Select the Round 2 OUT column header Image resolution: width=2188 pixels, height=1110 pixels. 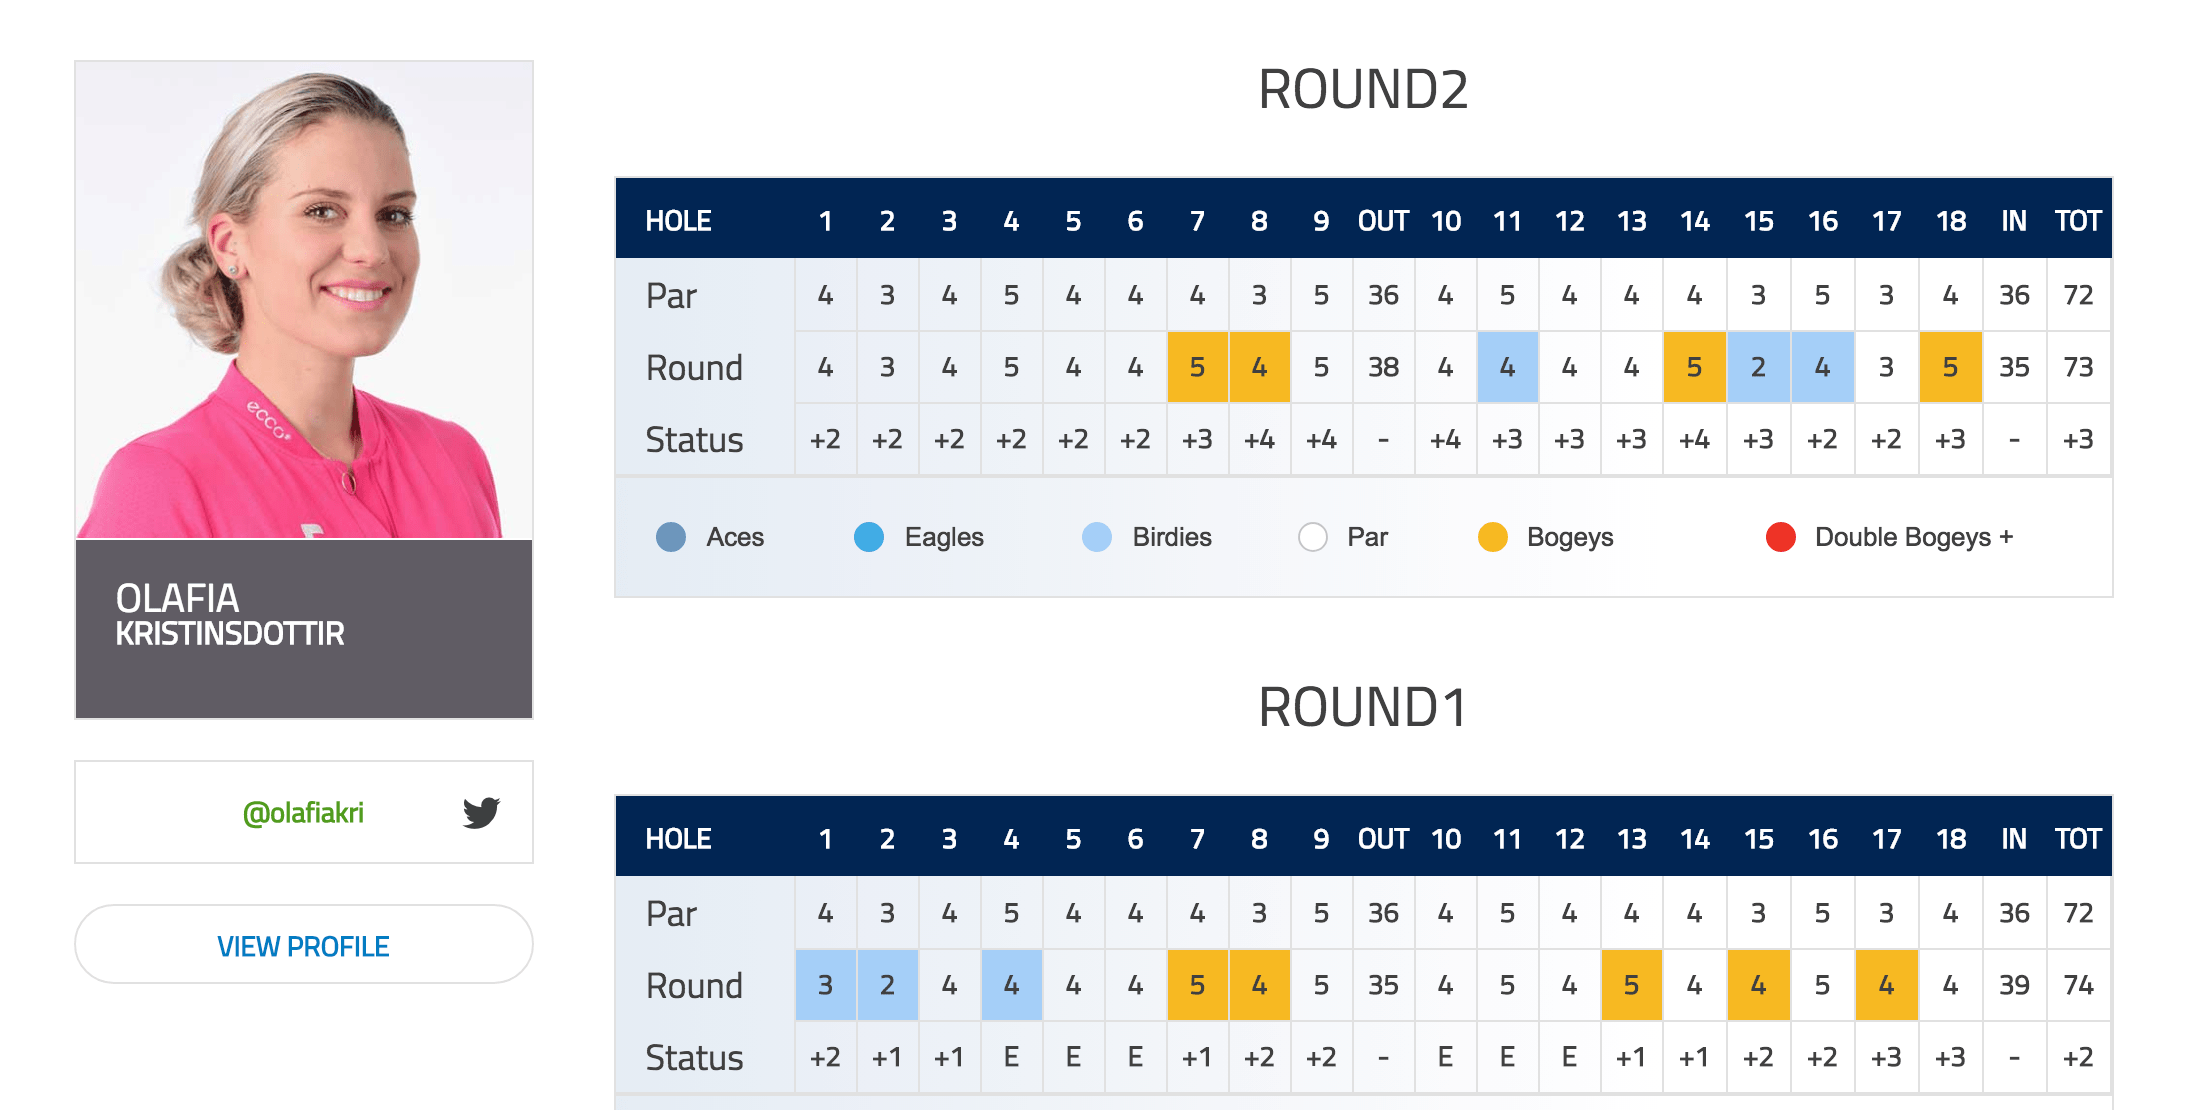[1383, 221]
